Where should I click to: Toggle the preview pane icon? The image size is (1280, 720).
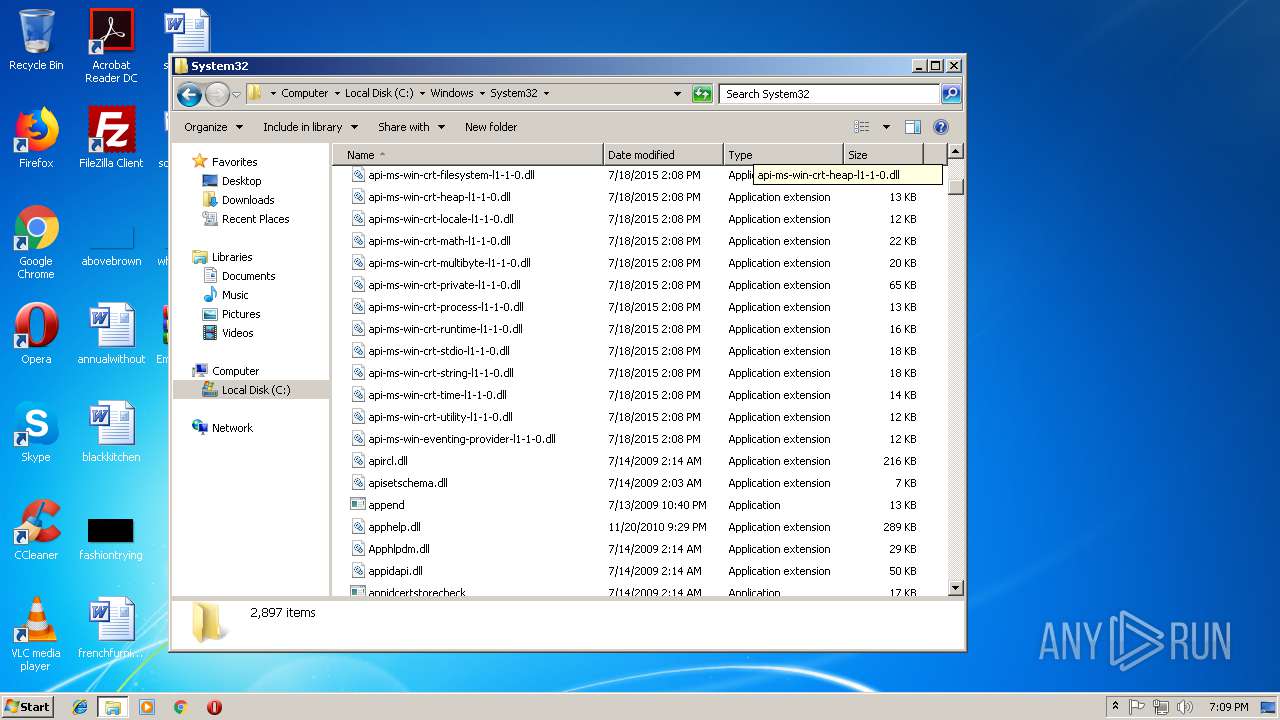912,127
